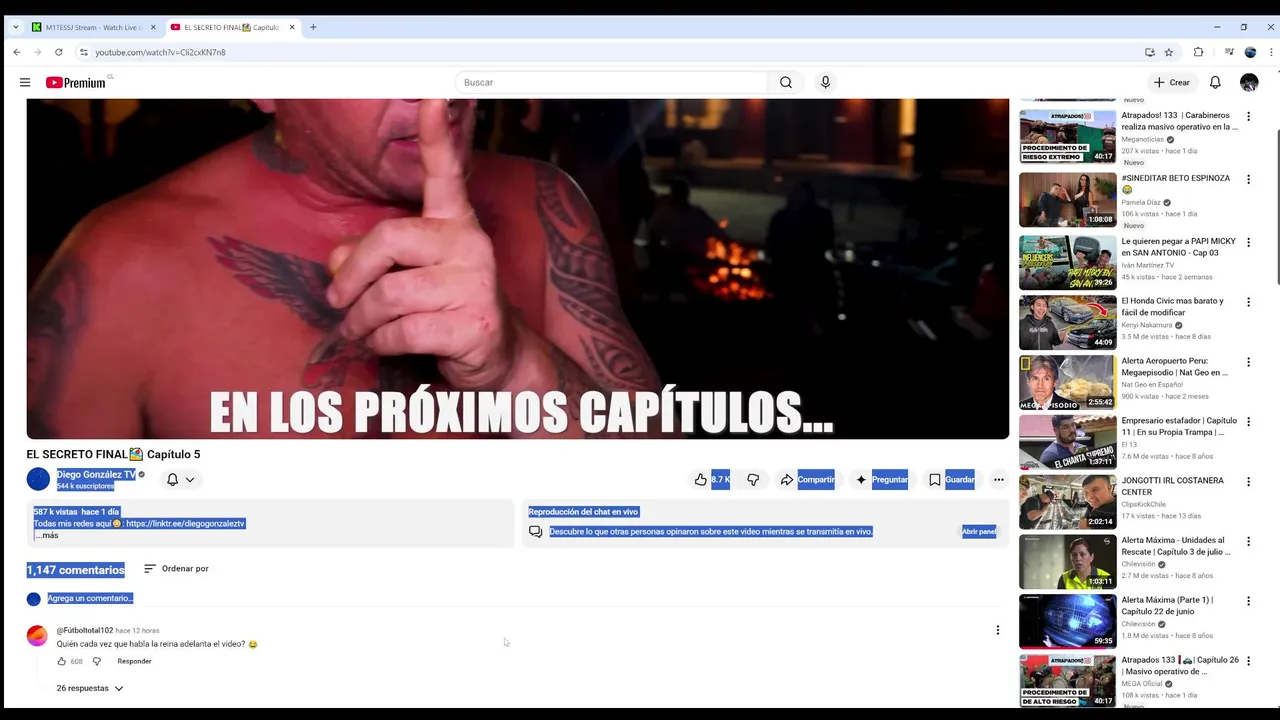Open options for JONGOTTI IRL video
Image resolution: width=1280 pixels, height=720 pixels.
tap(1248, 482)
